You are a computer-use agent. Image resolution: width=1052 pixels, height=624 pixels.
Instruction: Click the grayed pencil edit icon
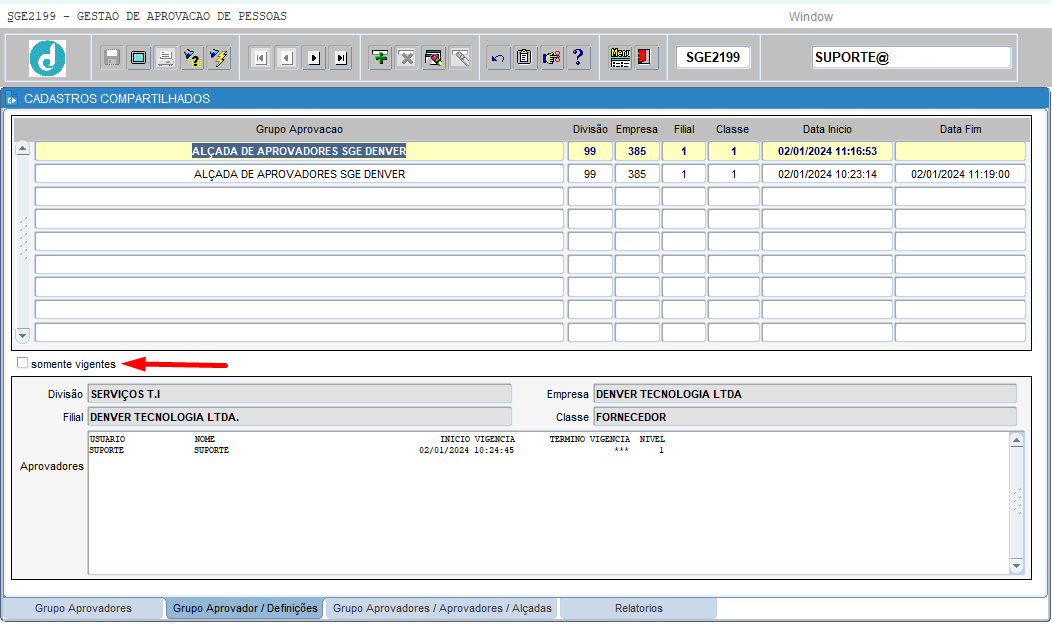pyautogui.click(x=460, y=58)
